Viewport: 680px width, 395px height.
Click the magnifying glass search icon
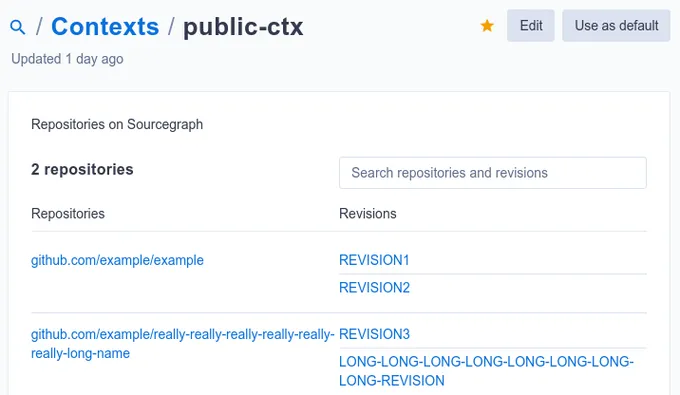[x=18, y=27]
